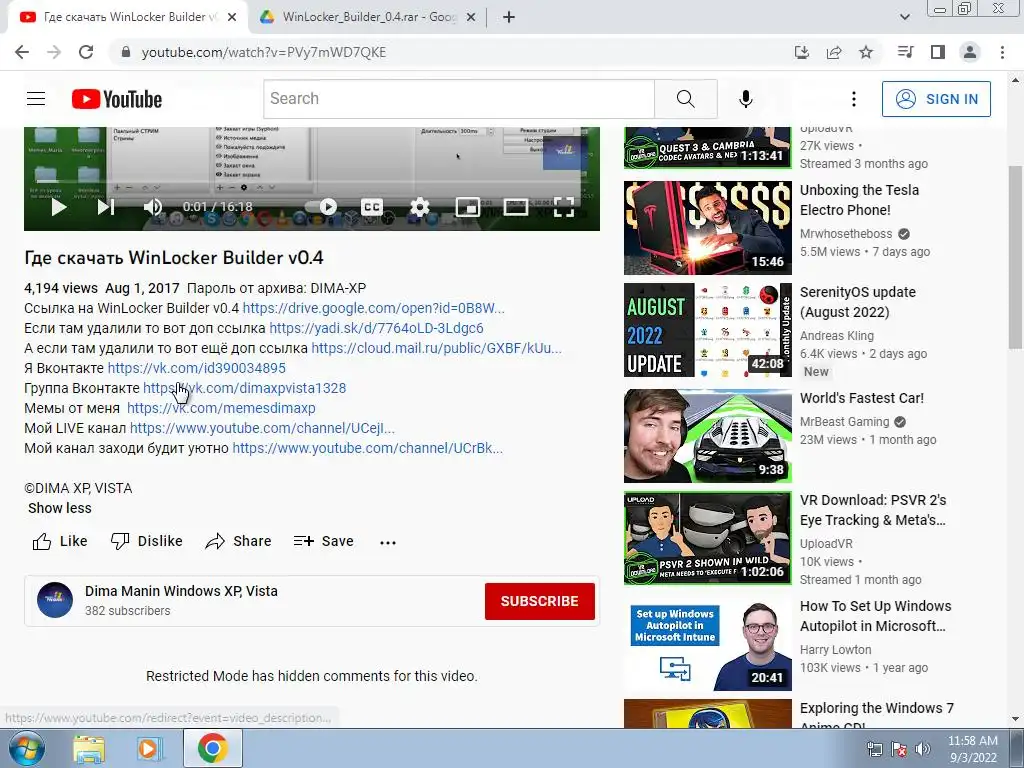Viewport: 1024px width, 768px height.
Task: Switch to theater mode
Action: pos(516,207)
